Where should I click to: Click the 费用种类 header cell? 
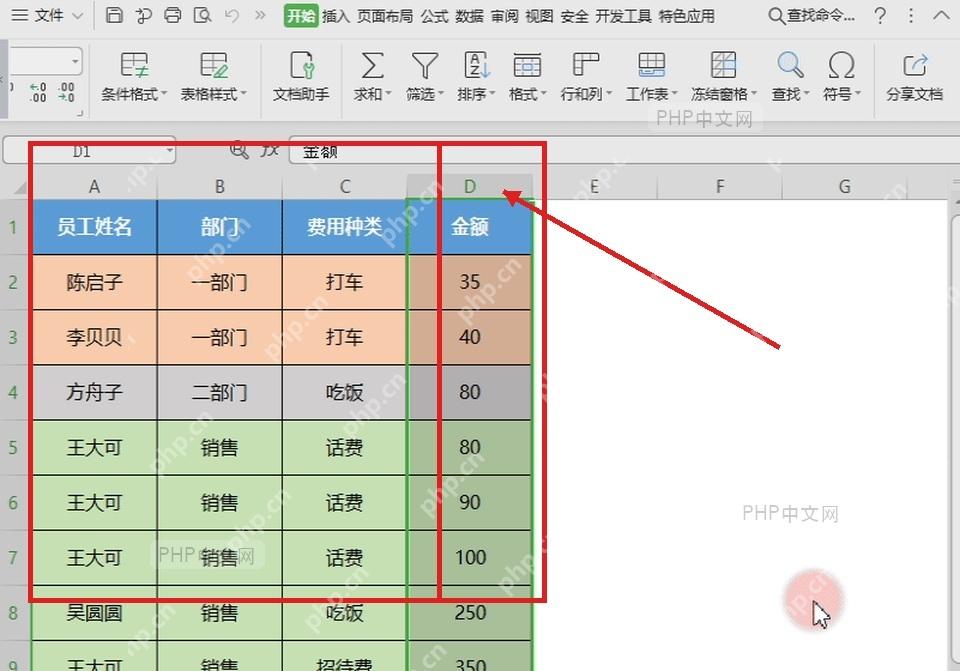pos(345,227)
